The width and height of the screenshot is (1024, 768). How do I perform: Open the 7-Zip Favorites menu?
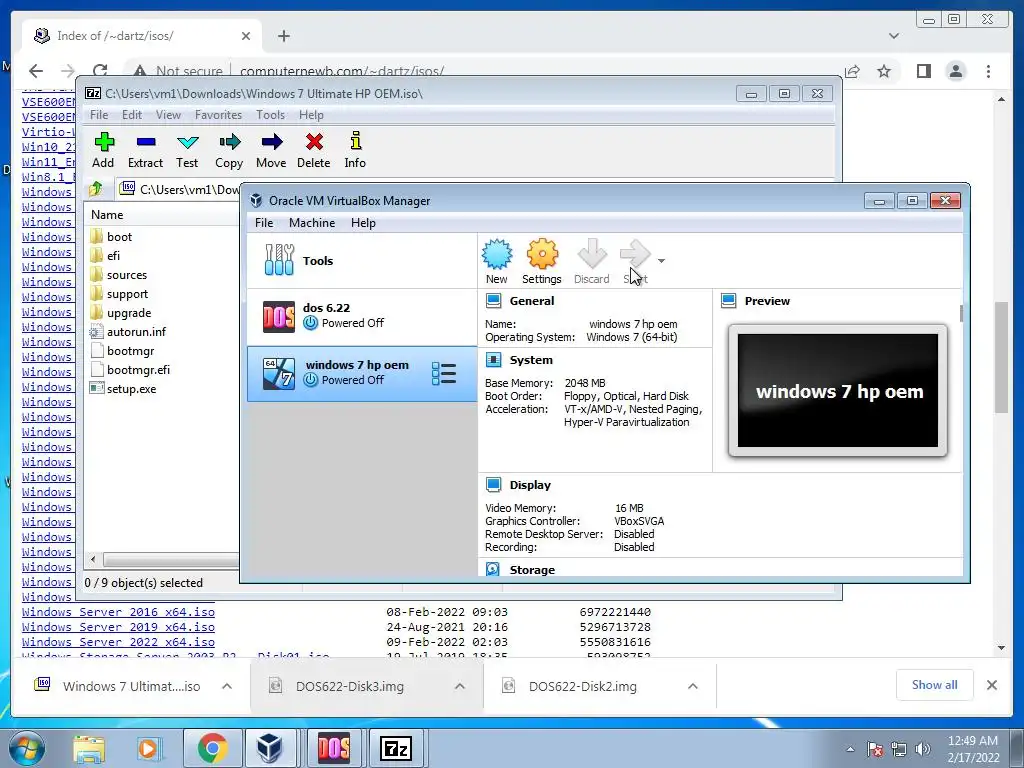click(x=218, y=115)
